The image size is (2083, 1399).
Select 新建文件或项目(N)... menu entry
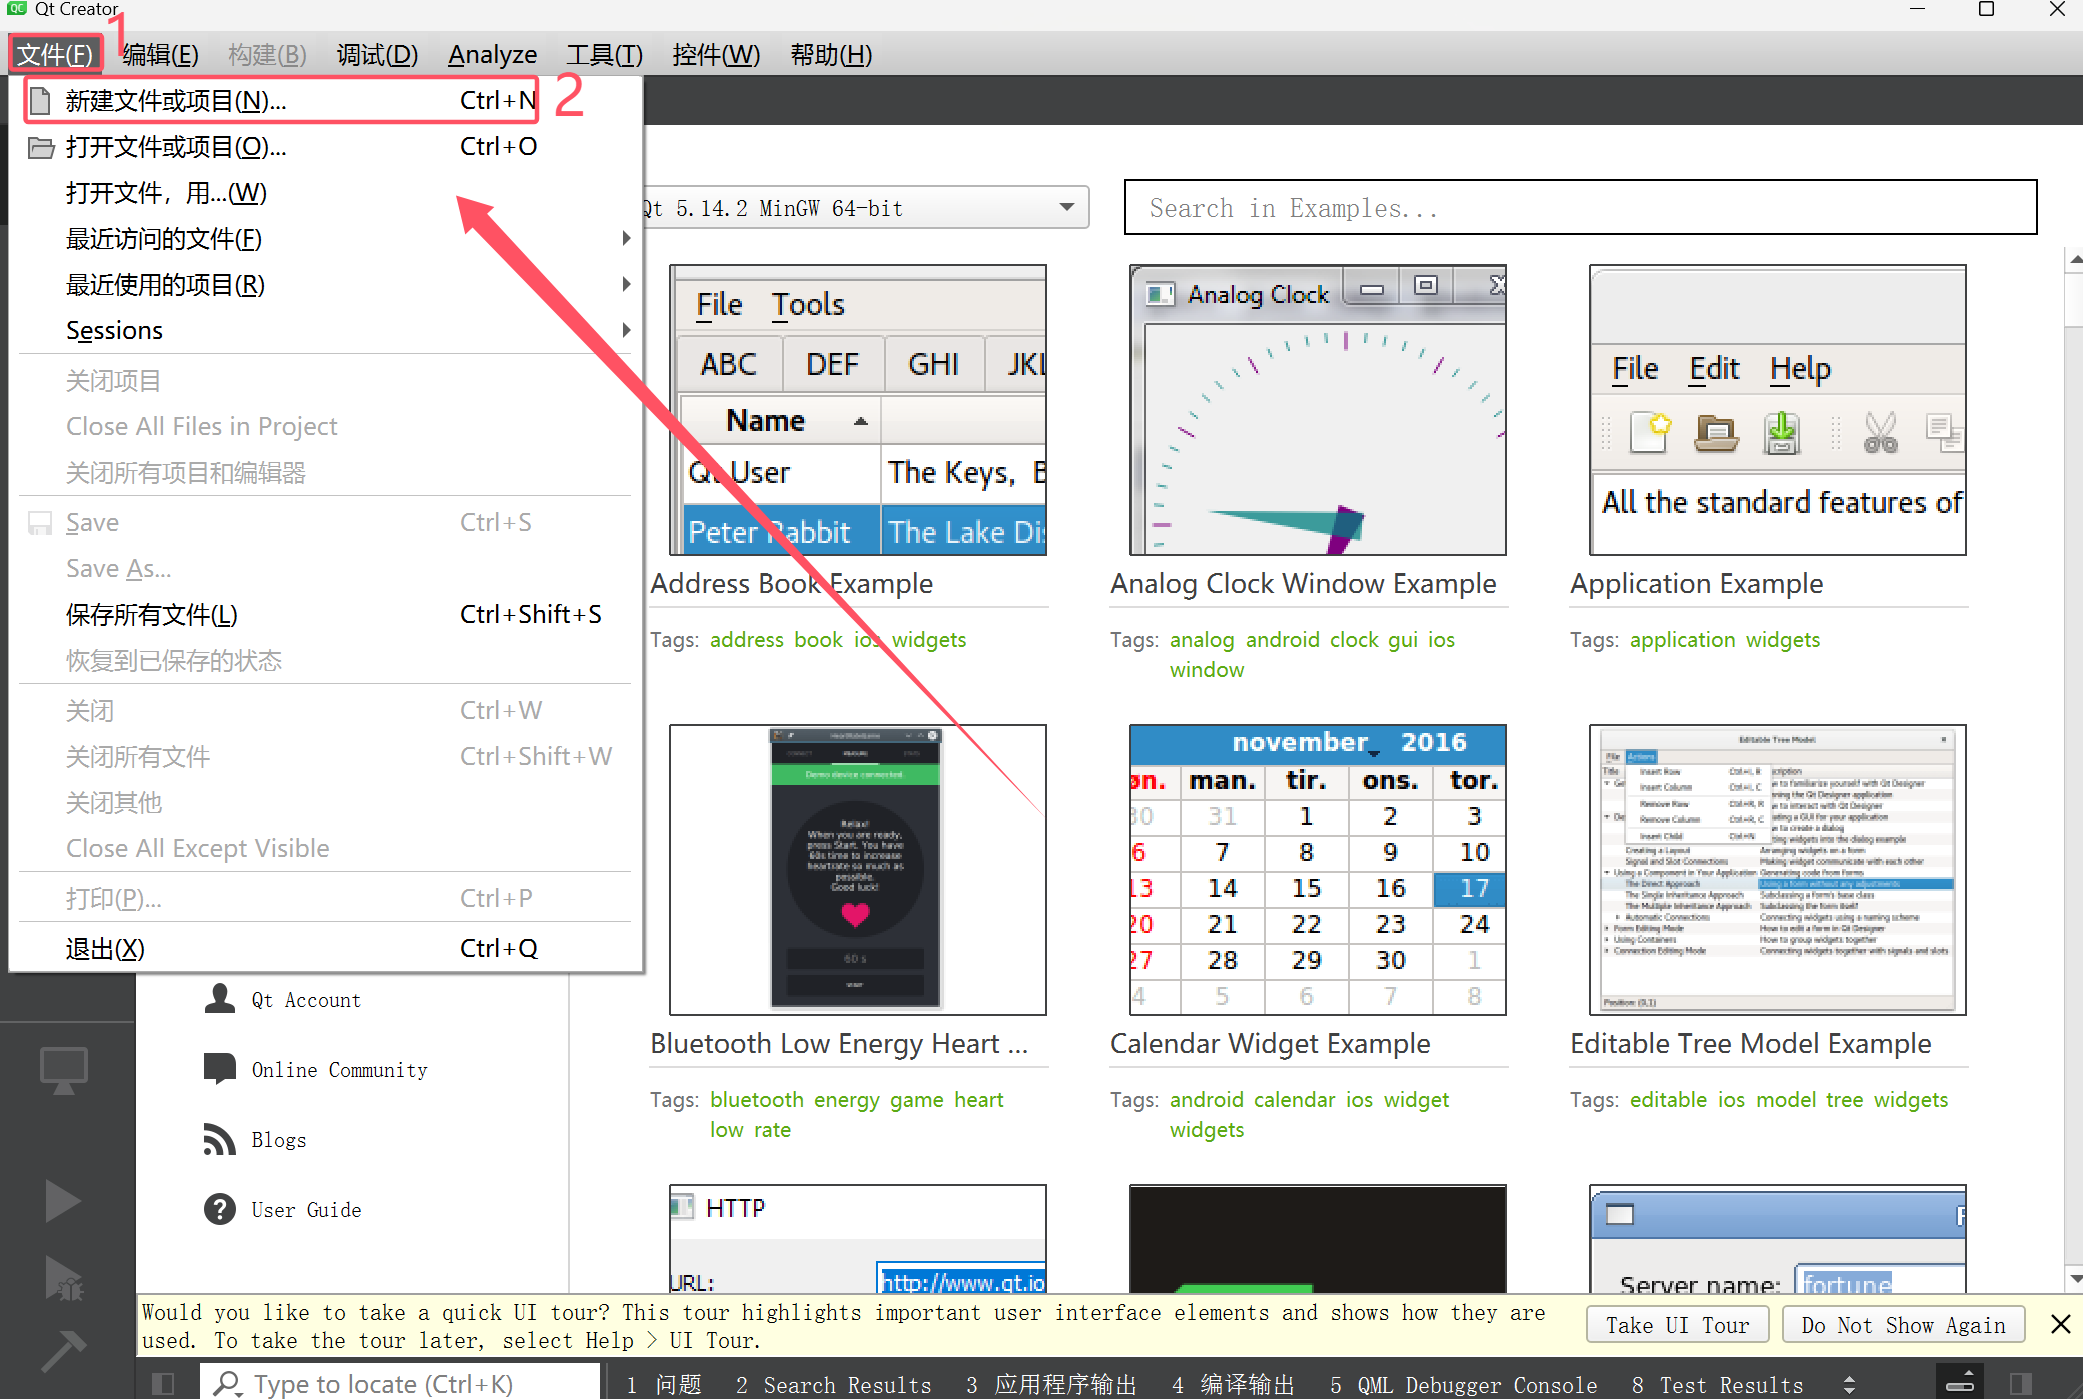tap(326, 101)
